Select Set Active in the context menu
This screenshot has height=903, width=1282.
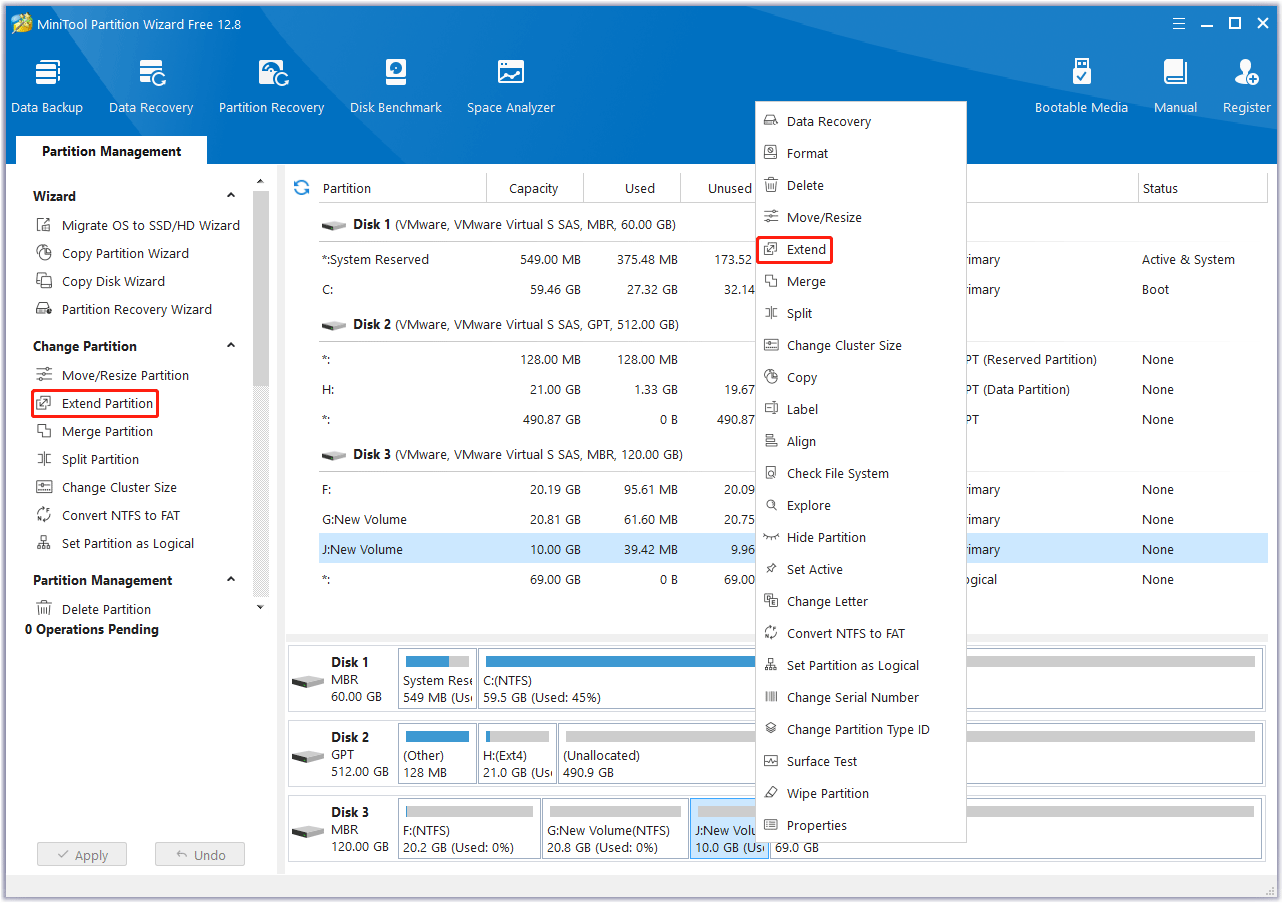coord(860,569)
